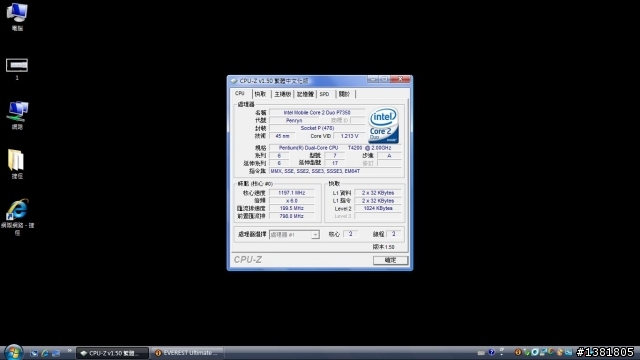Click the CPU-Z title bar icon
The width and height of the screenshot is (640, 360).
pos(234,81)
